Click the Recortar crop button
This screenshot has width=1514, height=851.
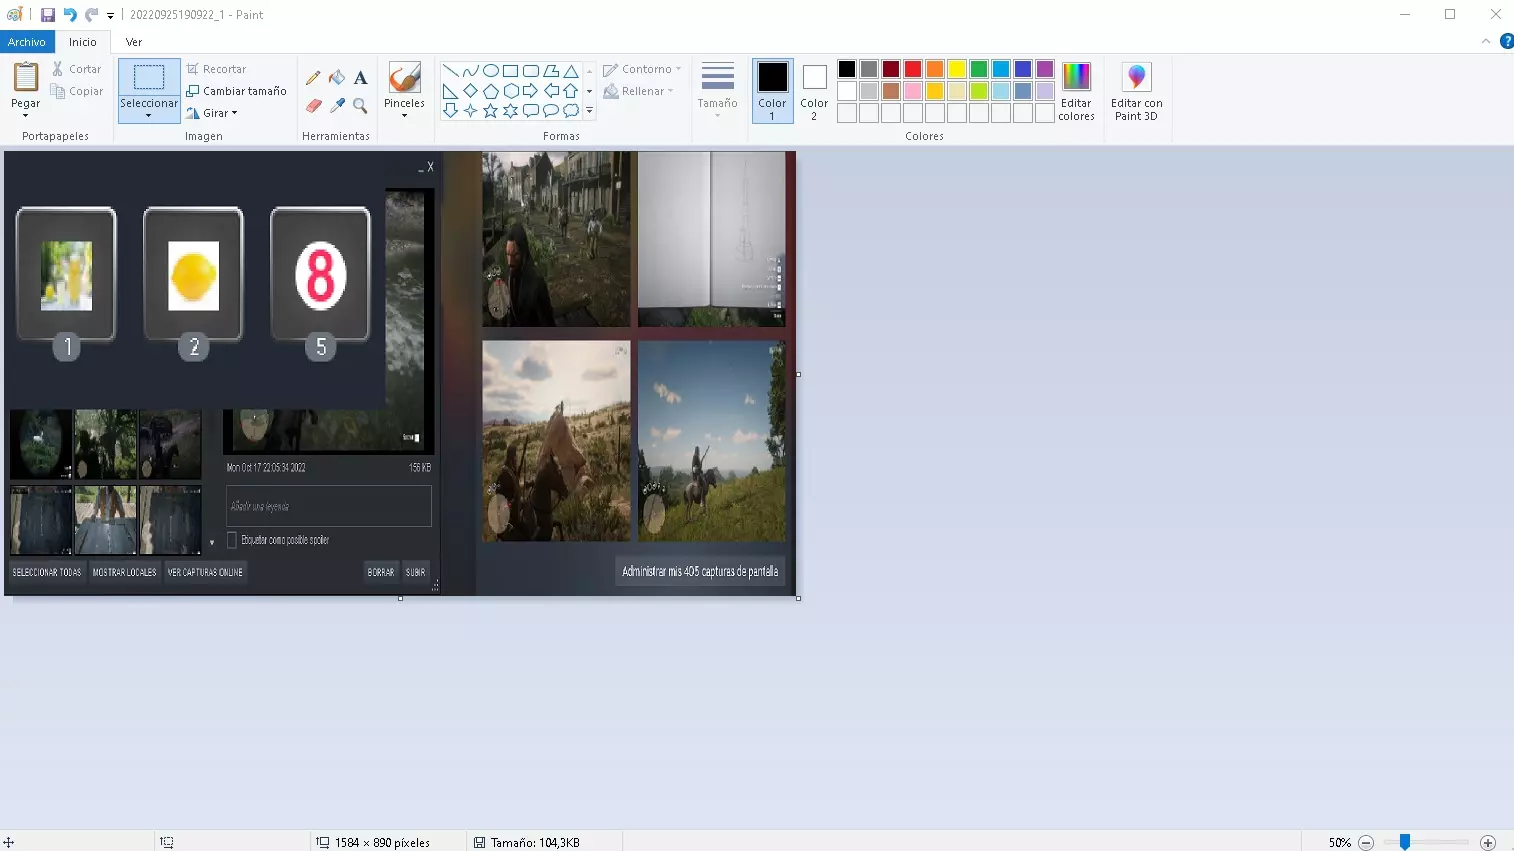coord(216,69)
